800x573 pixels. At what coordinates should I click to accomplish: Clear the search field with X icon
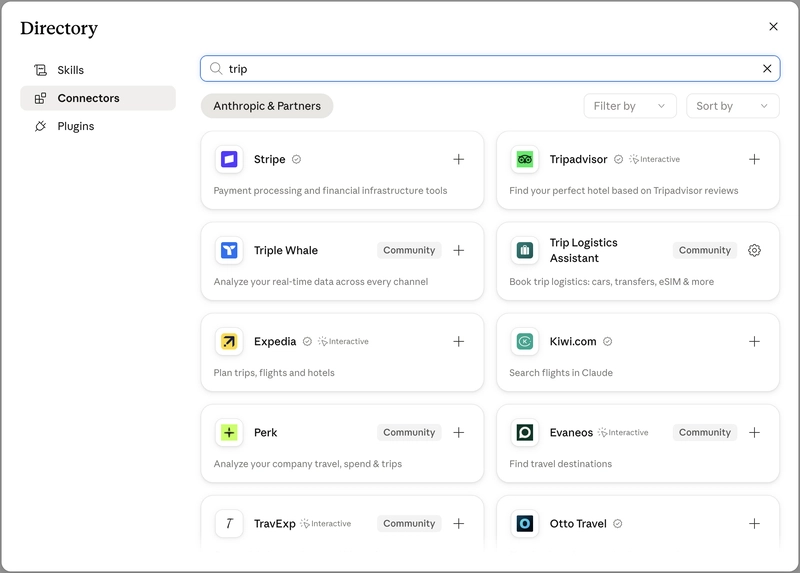[x=767, y=68]
